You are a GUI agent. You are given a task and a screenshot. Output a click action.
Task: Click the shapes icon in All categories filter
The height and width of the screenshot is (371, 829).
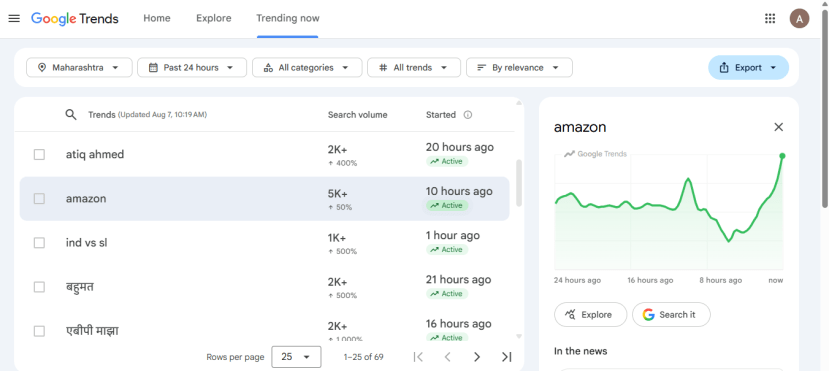[268, 68]
